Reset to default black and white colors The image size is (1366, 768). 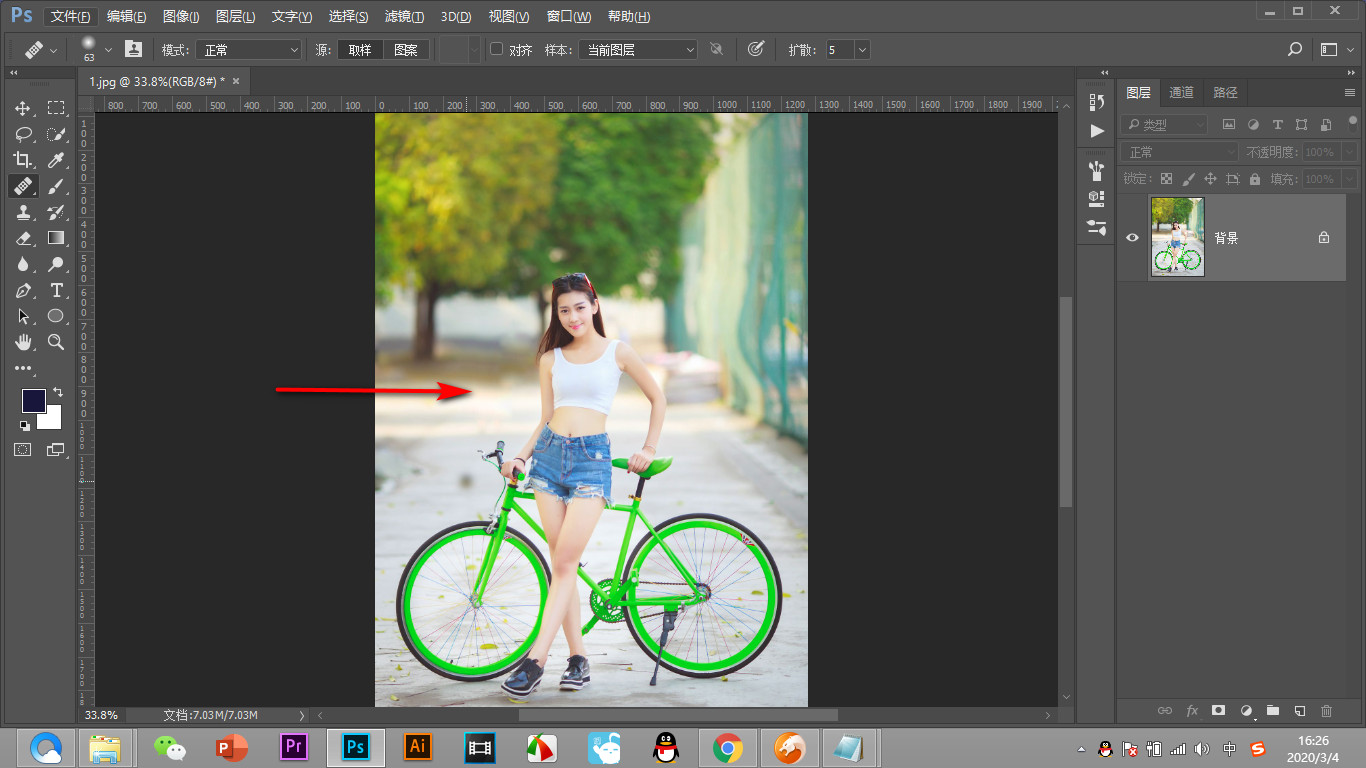click(25, 425)
